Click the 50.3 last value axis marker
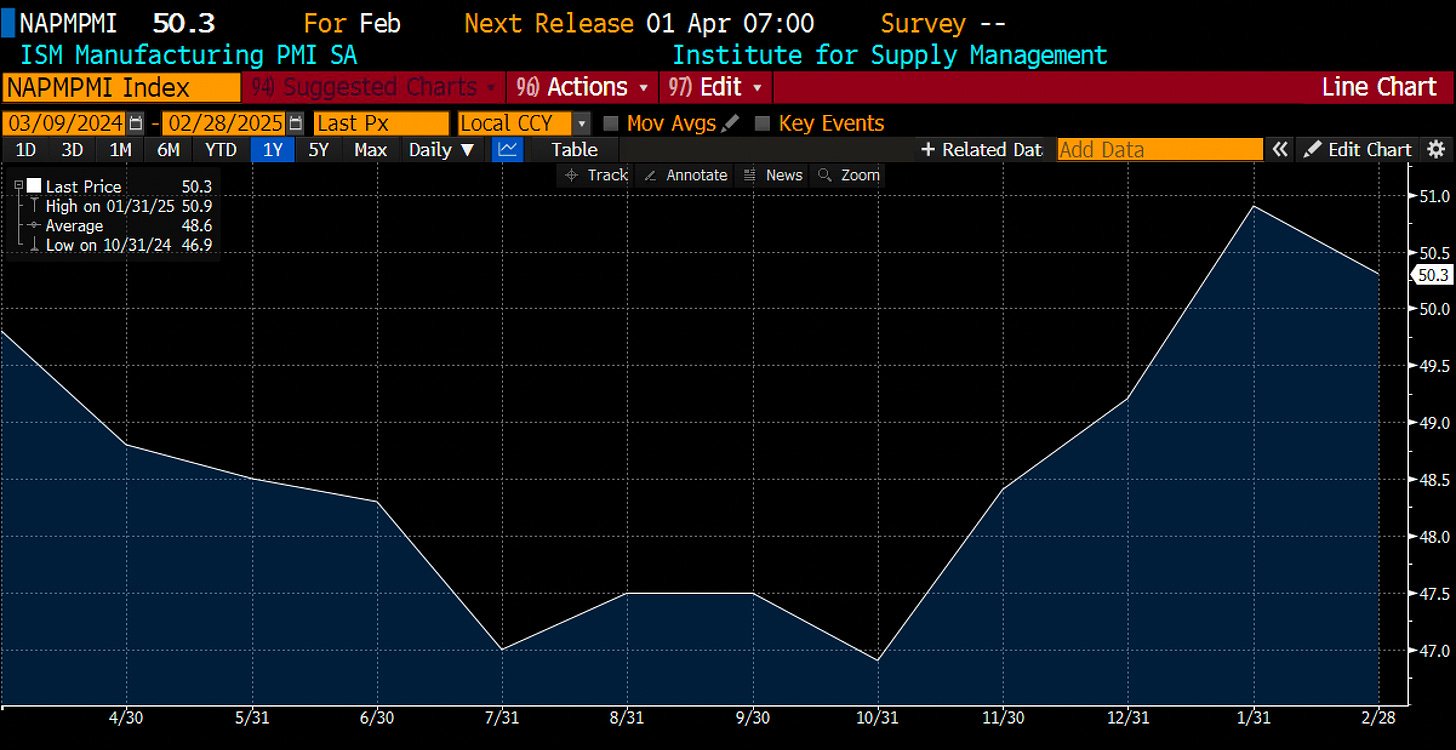The image size is (1456, 750). (1431, 275)
